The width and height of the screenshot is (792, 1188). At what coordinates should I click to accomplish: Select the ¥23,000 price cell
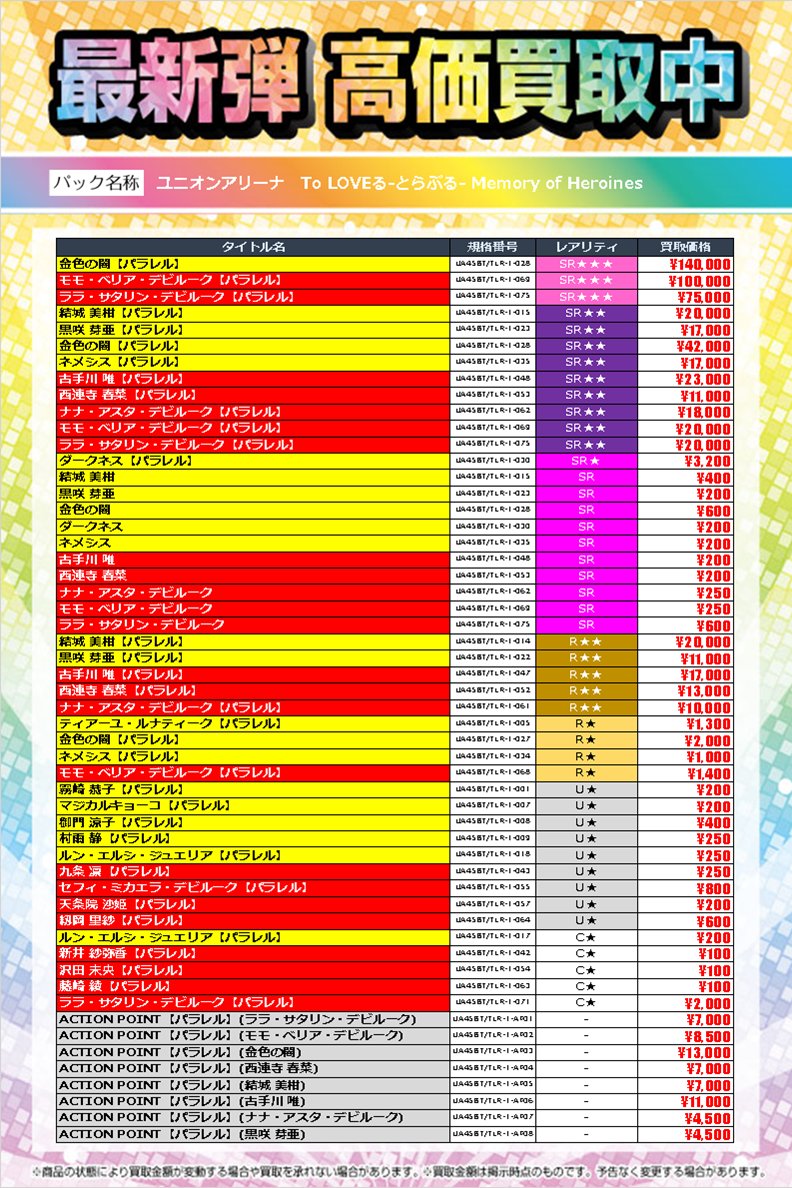(x=685, y=379)
